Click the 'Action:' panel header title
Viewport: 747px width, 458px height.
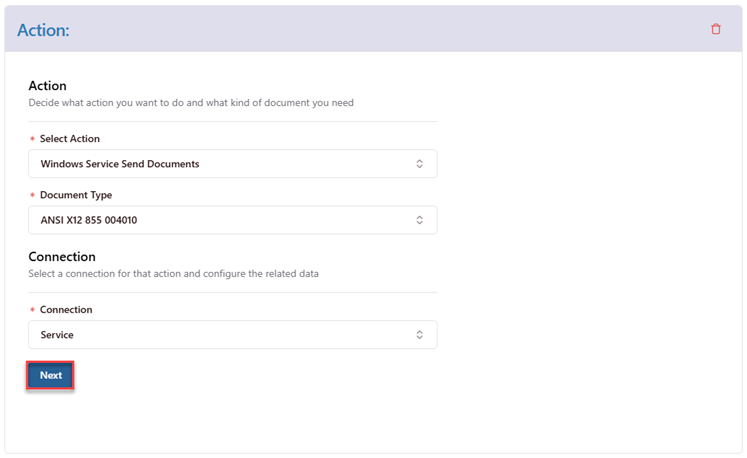(x=43, y=30)
